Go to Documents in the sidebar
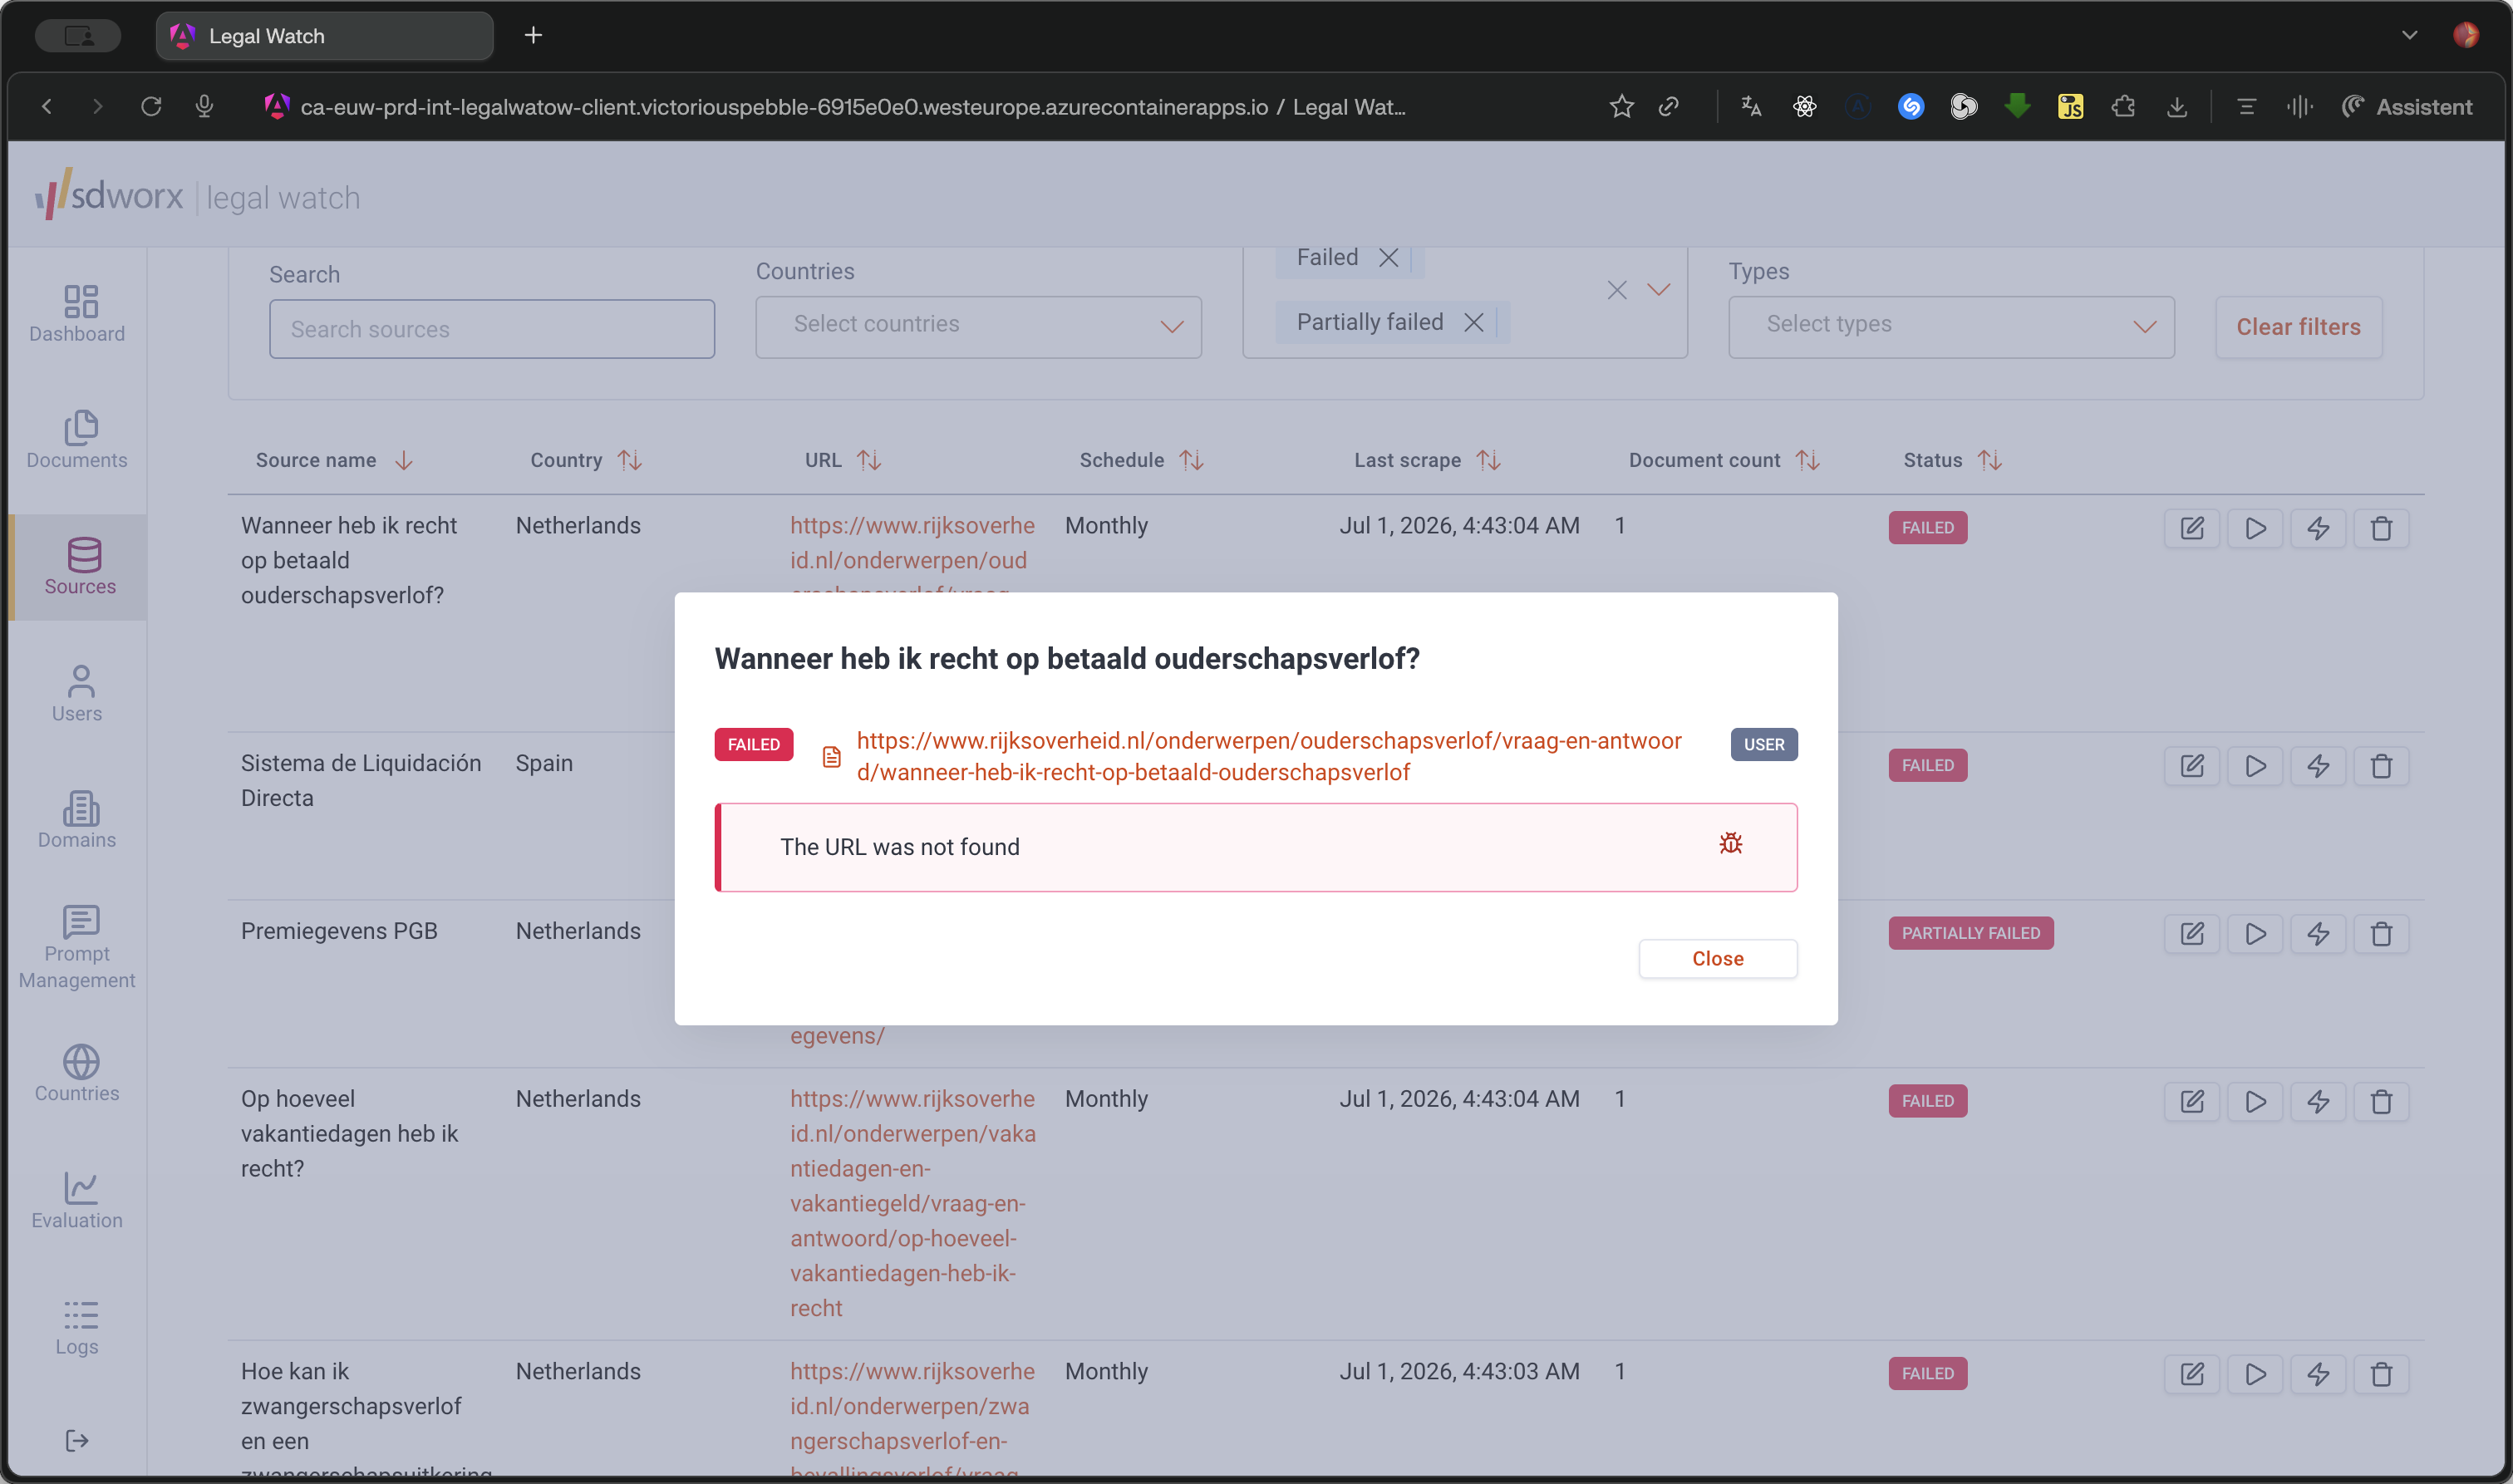The height and width of the screenshot is (1484, 2513). coord(77,440)
